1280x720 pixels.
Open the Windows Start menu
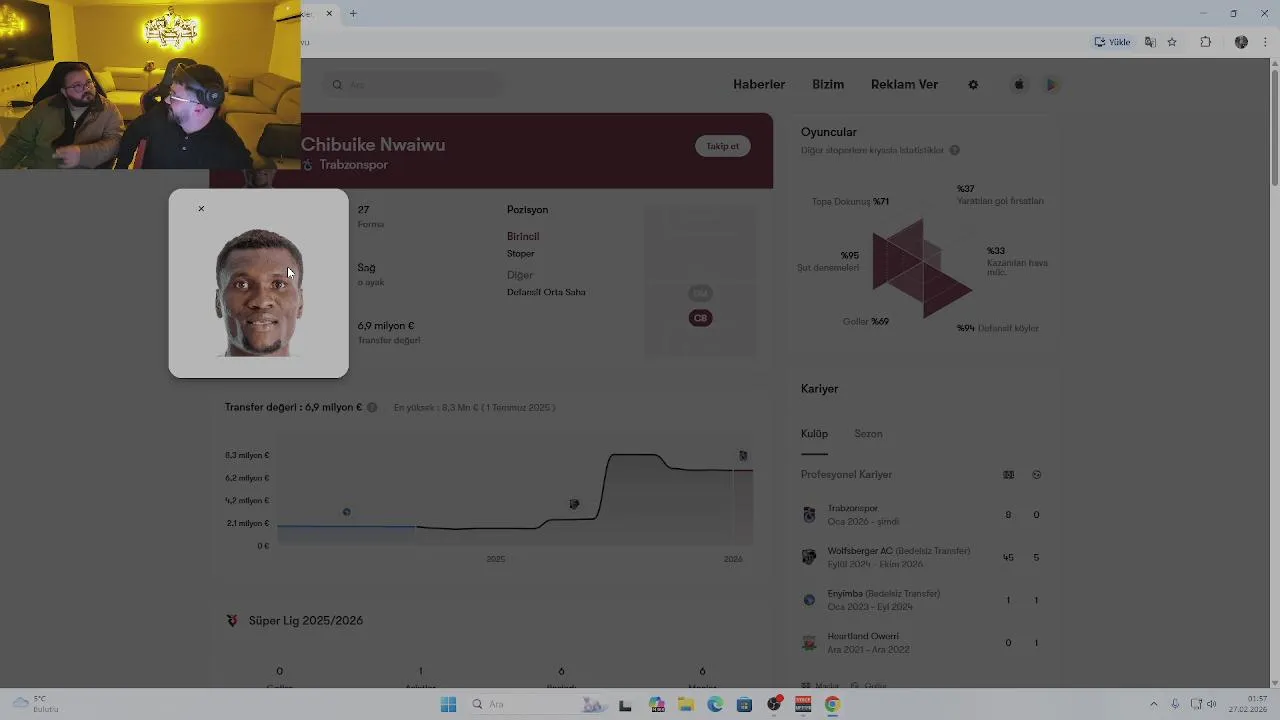click(x=448, y=705)
